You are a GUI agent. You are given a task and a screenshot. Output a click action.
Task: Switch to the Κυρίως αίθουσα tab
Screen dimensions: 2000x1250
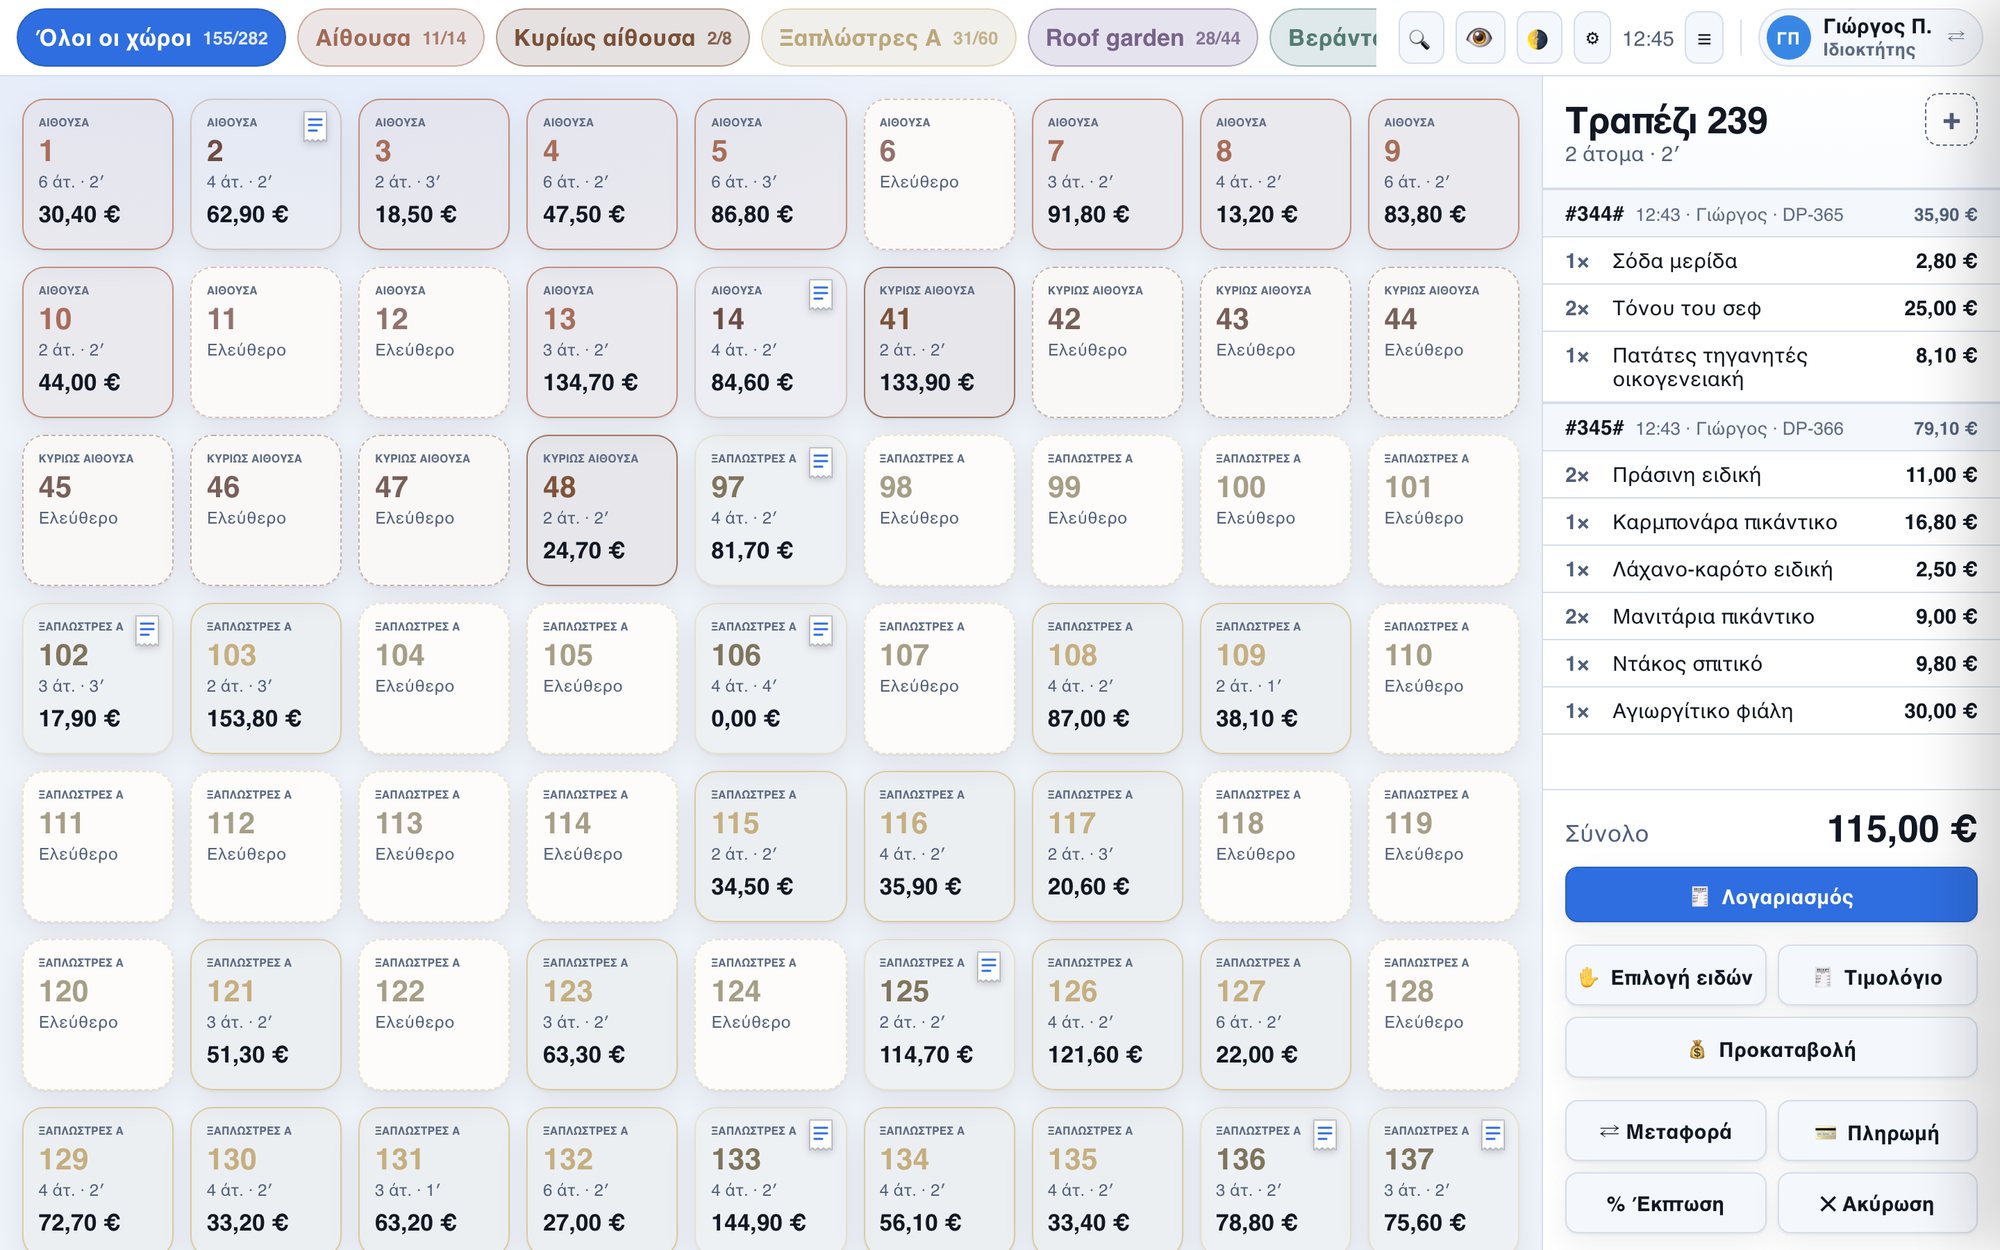622,38
